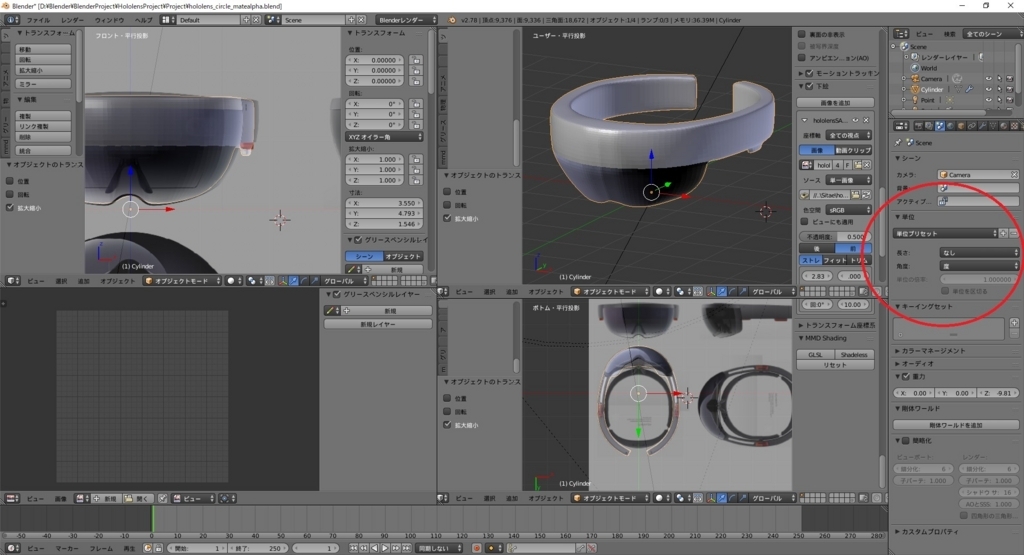Add unit preset with plus icon
The image size is (1024, 555).
1004,233
